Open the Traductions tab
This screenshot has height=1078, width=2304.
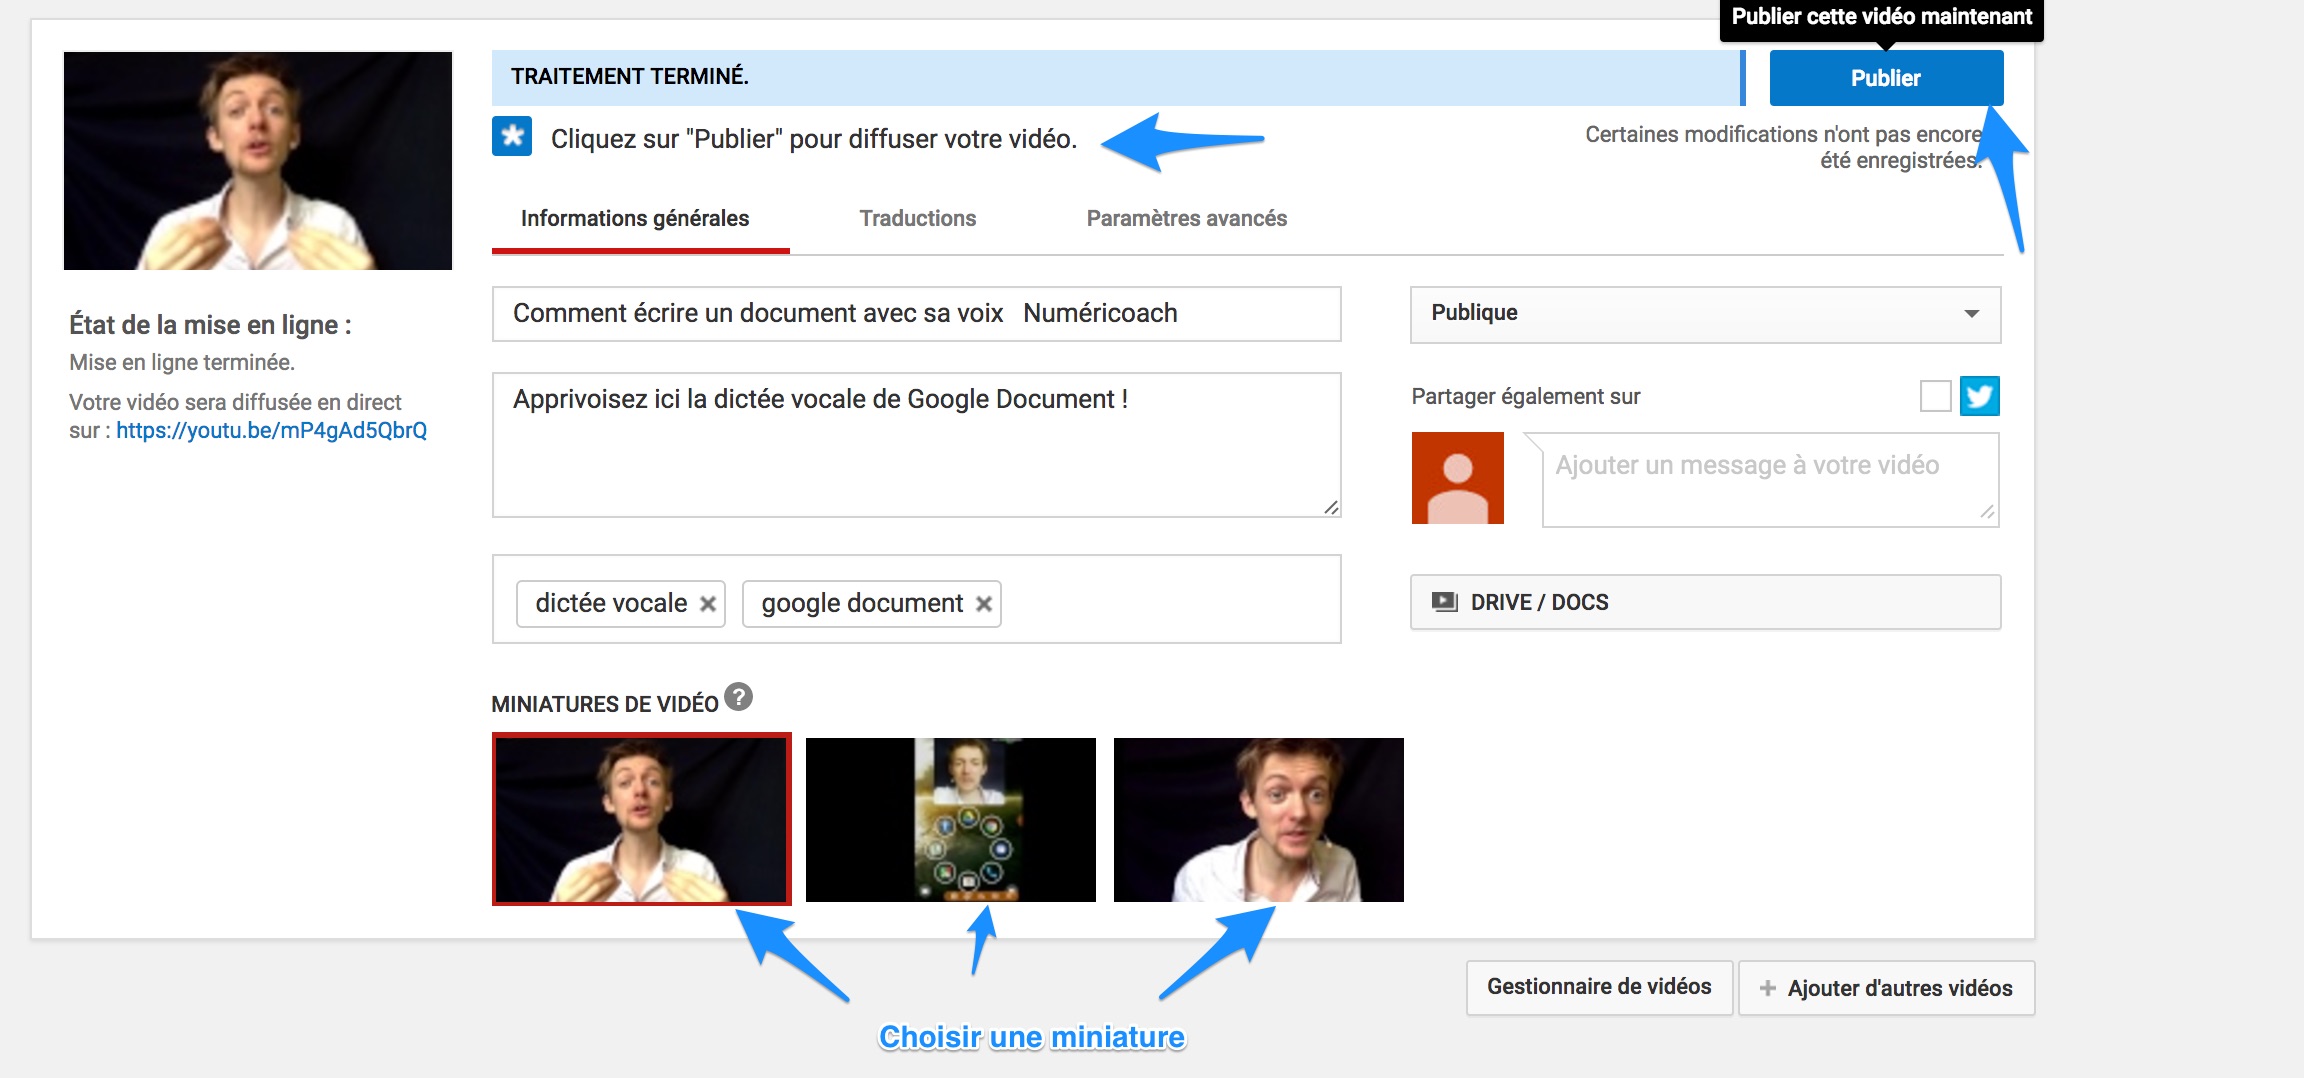(917, 218)
